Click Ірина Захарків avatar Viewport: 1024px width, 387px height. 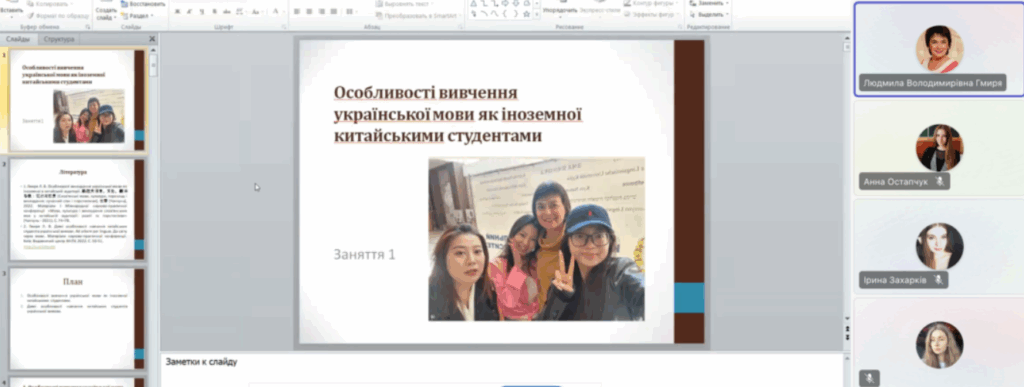(x=939, y=246)
